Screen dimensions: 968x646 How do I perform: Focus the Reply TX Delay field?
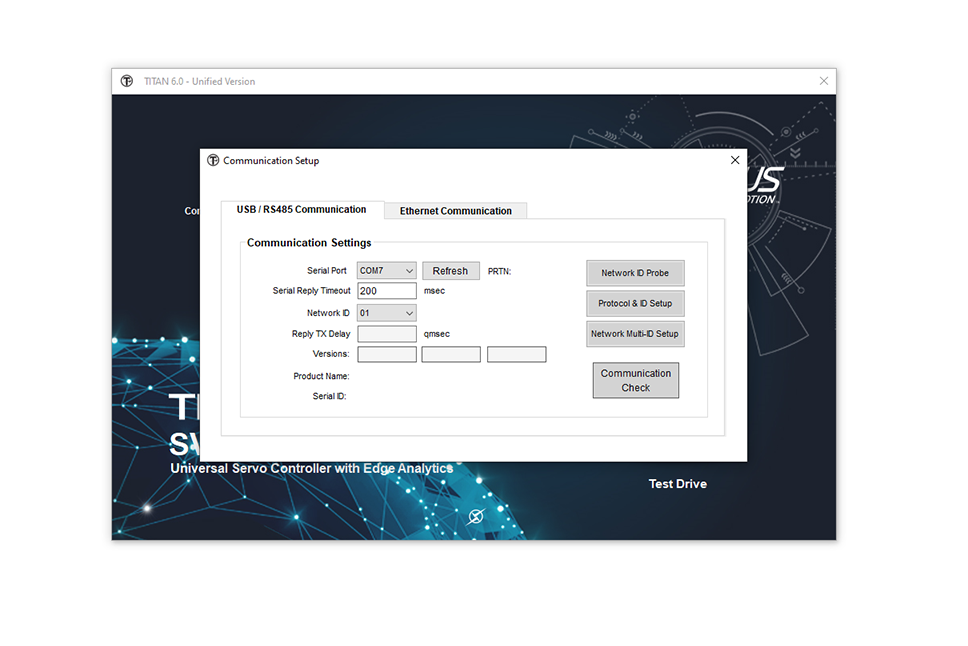pyautogui.click(x=386, y=334)
